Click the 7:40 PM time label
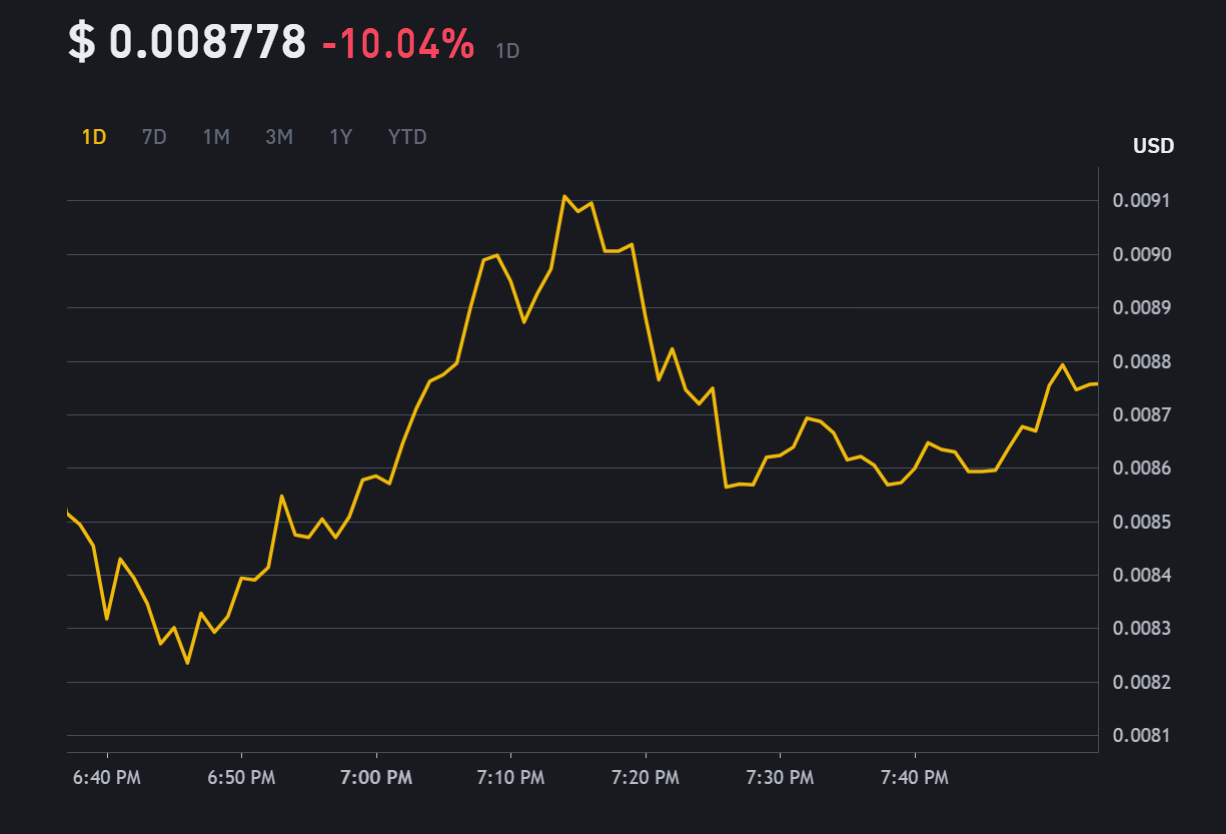 [915, 777]
